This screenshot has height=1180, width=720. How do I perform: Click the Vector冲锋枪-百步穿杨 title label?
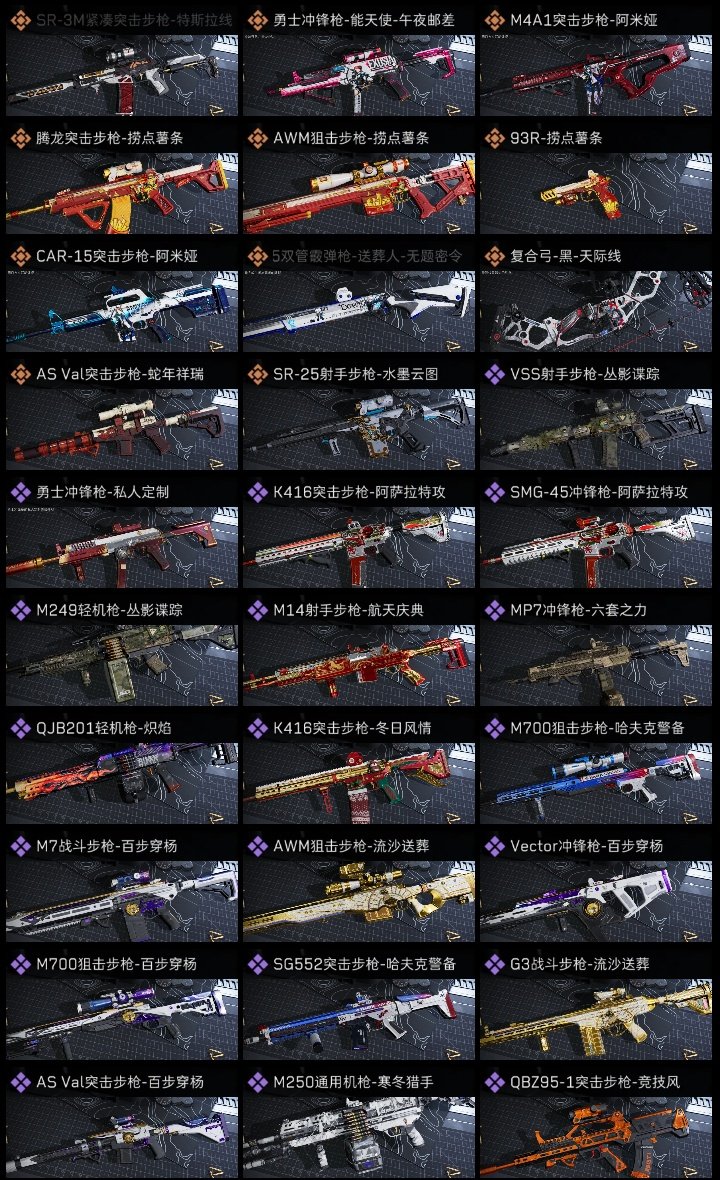[587, 846]
